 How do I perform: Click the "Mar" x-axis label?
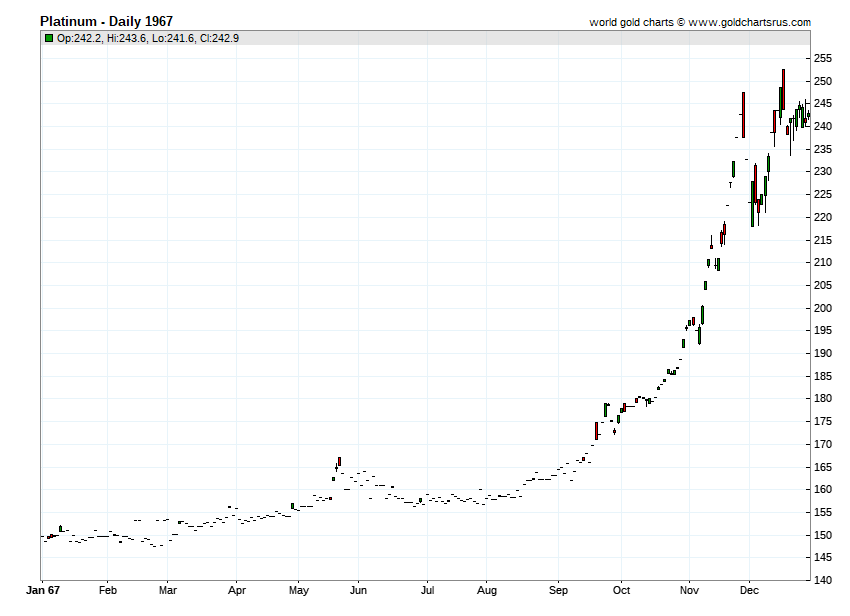168,591
